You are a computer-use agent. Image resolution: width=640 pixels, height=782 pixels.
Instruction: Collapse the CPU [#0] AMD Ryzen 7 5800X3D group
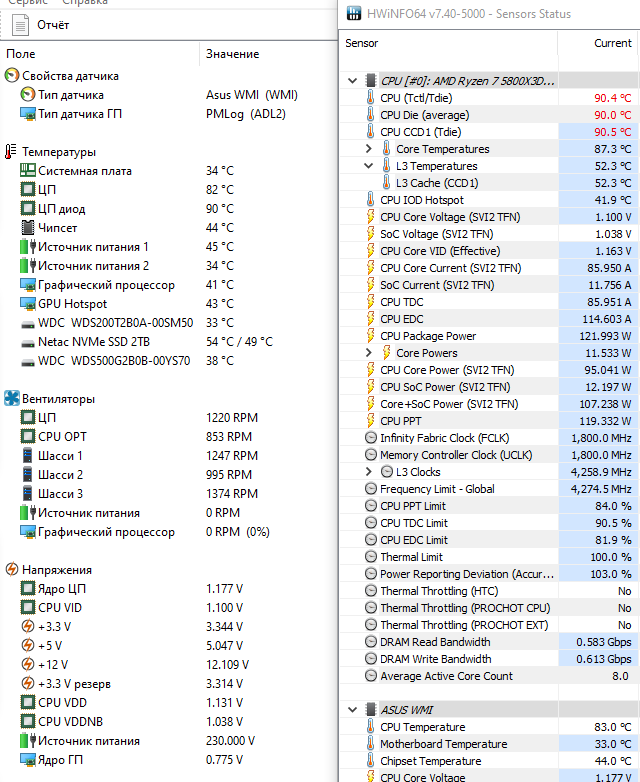tap(353, 81)
